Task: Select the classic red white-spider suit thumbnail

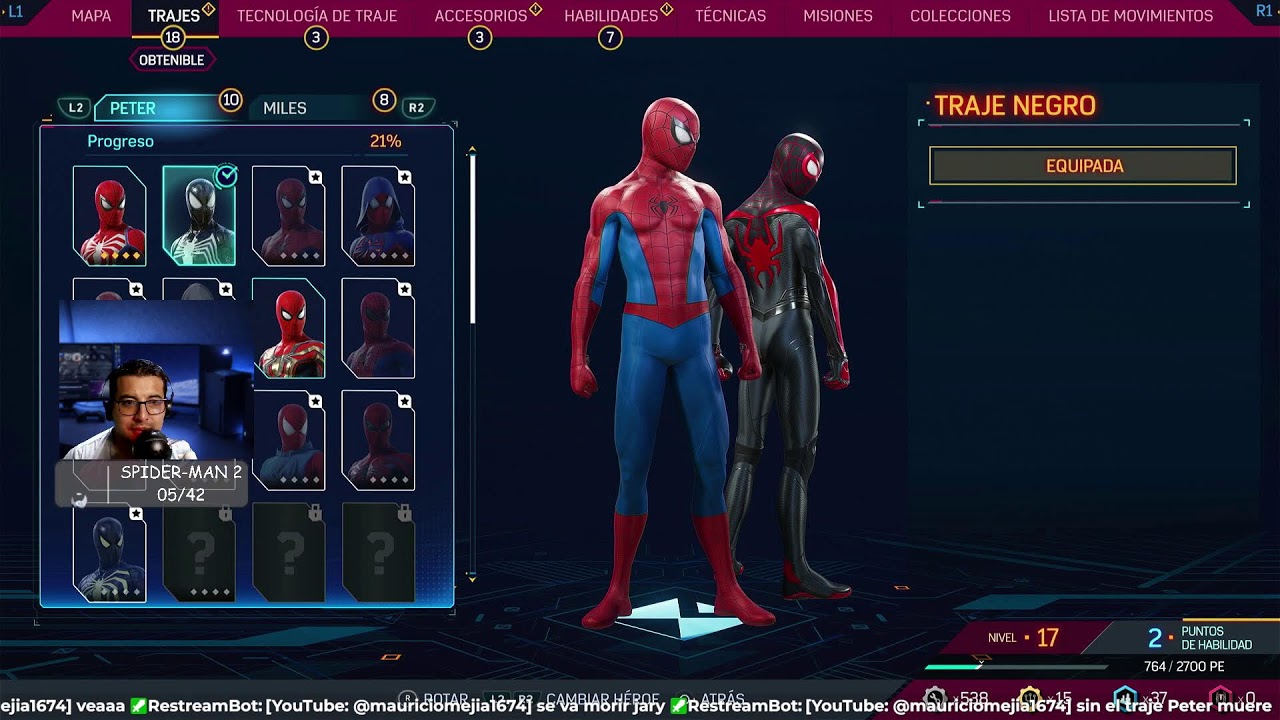Action: (x=109, y=216)
